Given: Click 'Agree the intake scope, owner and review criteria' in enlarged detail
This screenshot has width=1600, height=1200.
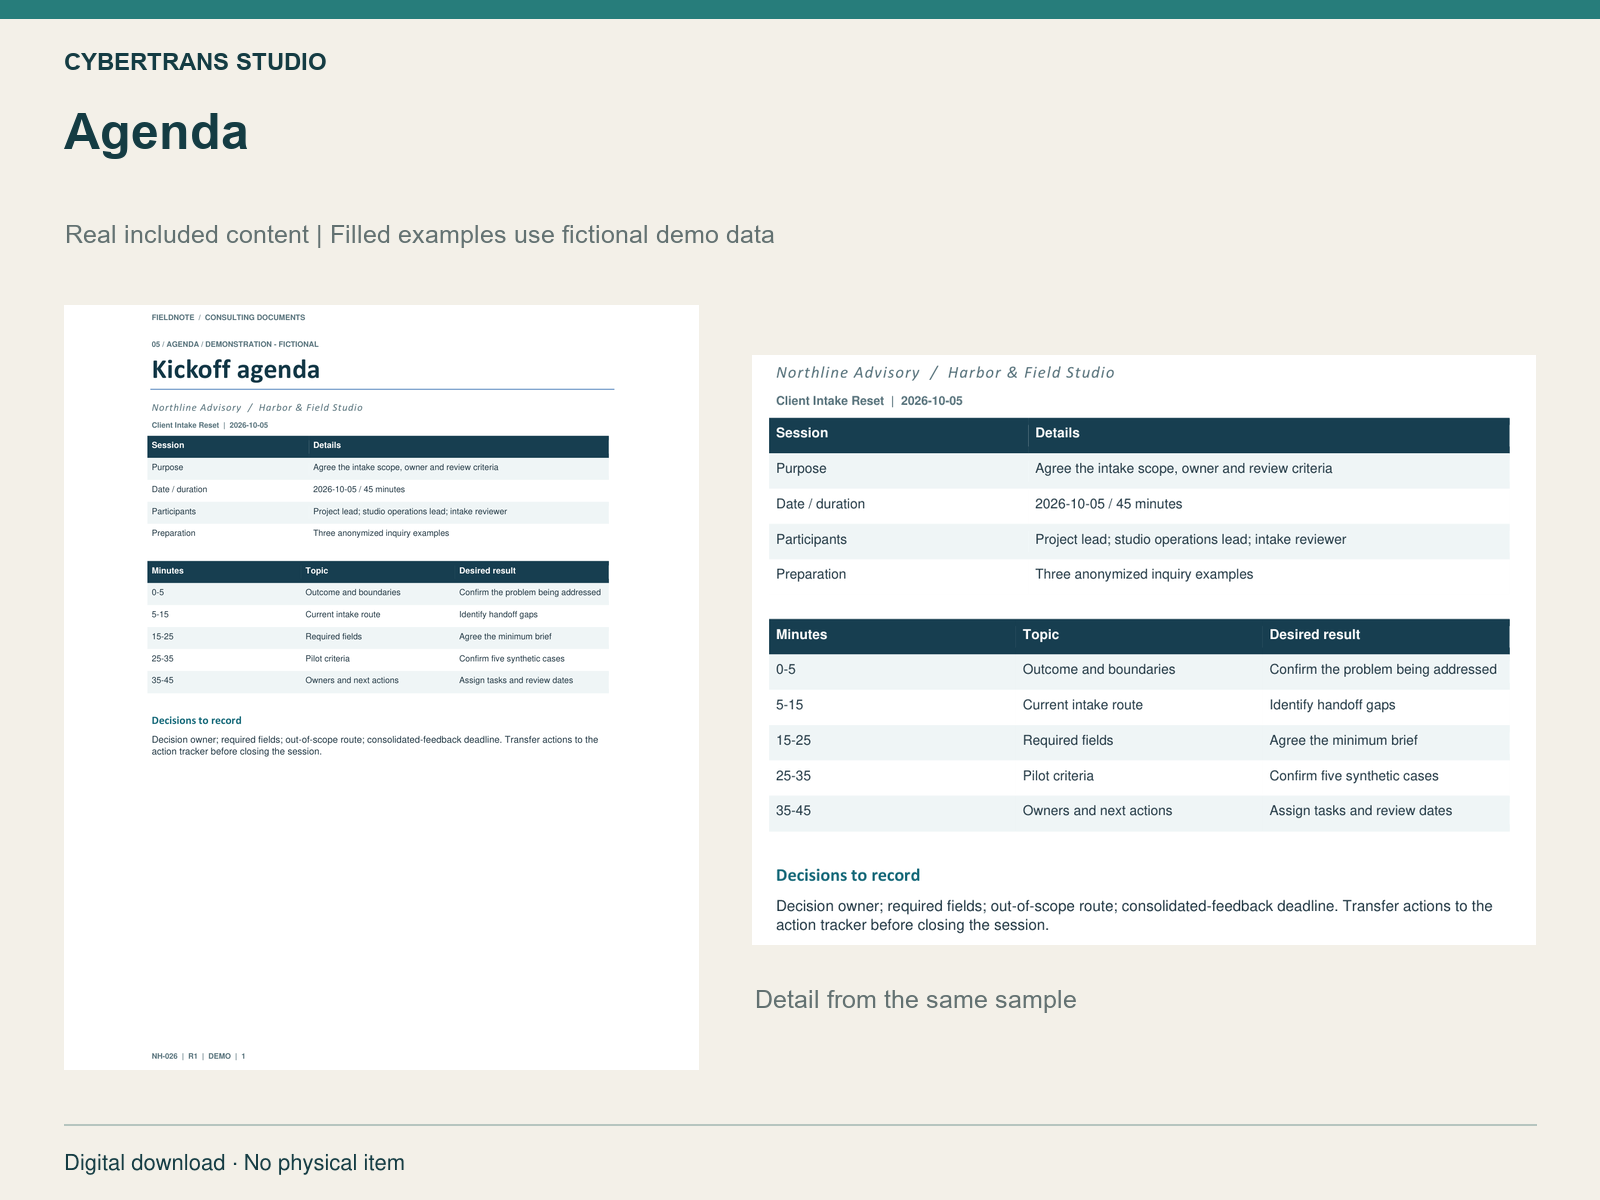Looking at the screenshot, I should 1183,469.
